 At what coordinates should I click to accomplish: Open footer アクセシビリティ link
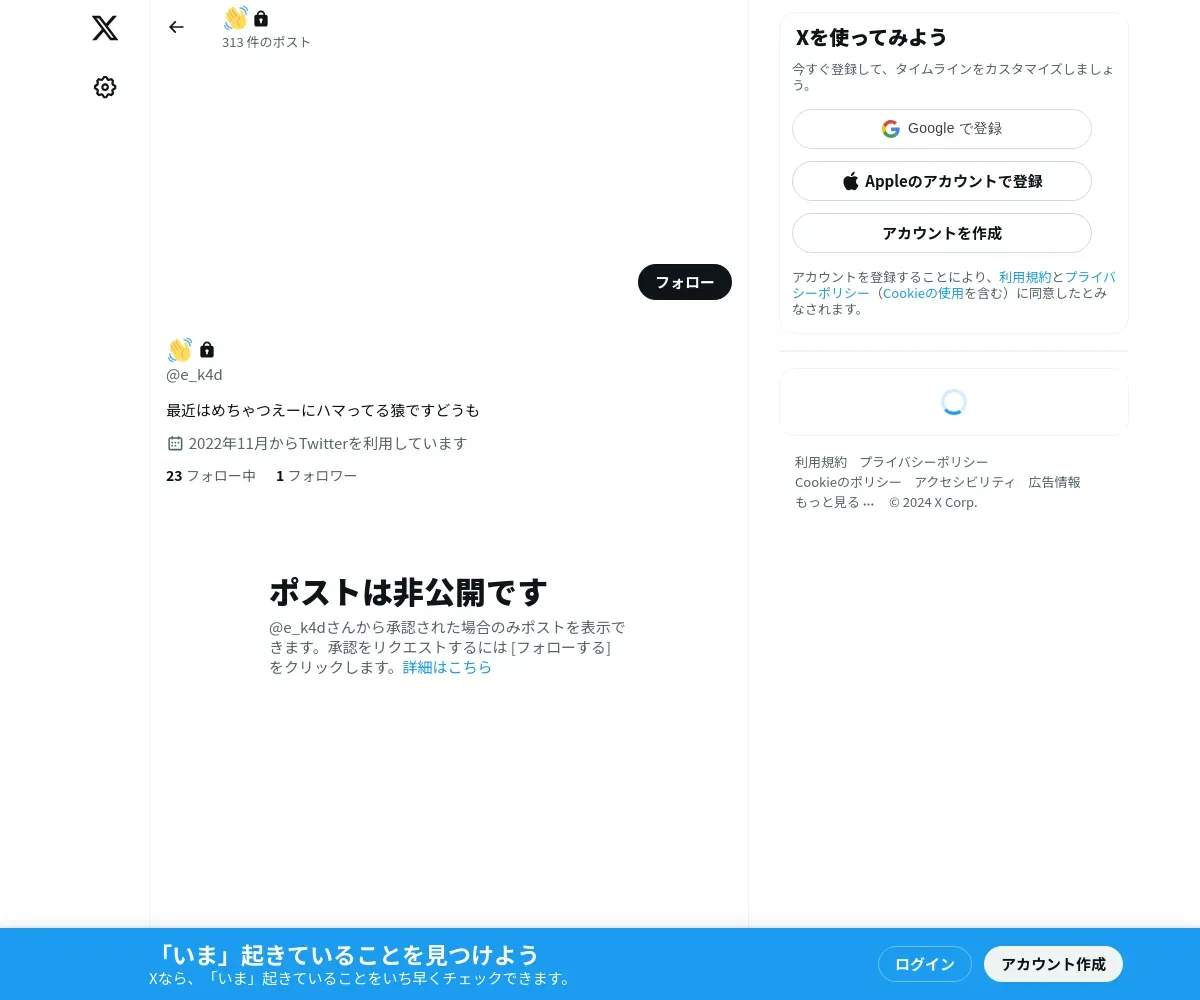coord(965,482)
